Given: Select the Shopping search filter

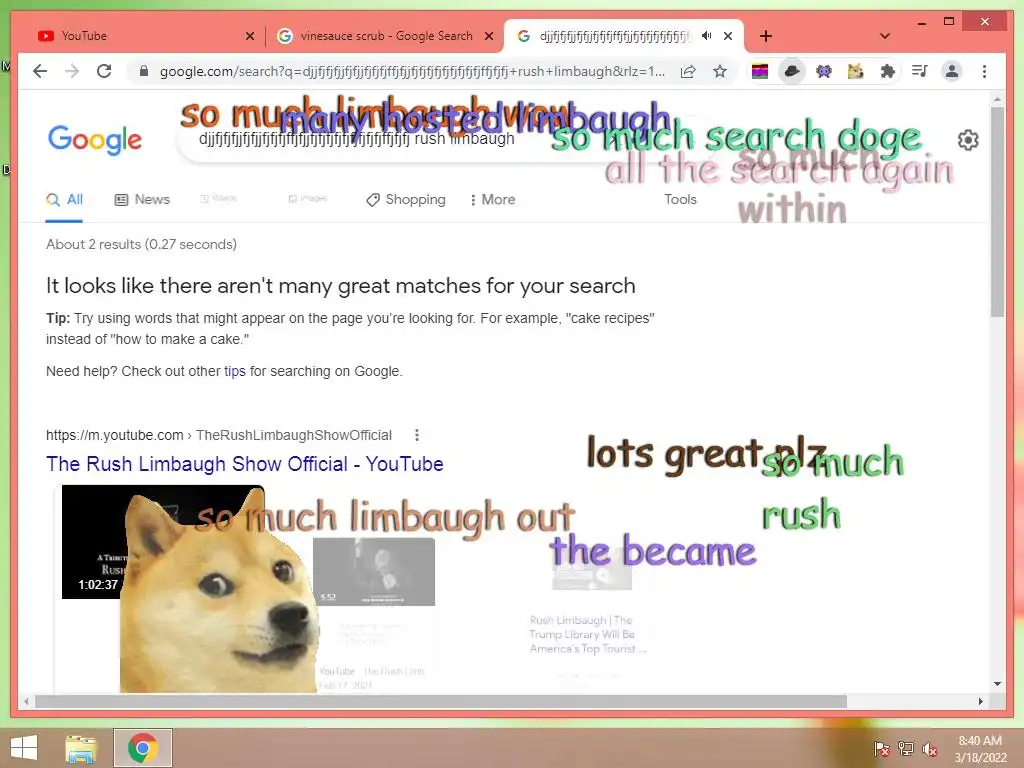Looking at the screenshot, I should tap(406, 200).
